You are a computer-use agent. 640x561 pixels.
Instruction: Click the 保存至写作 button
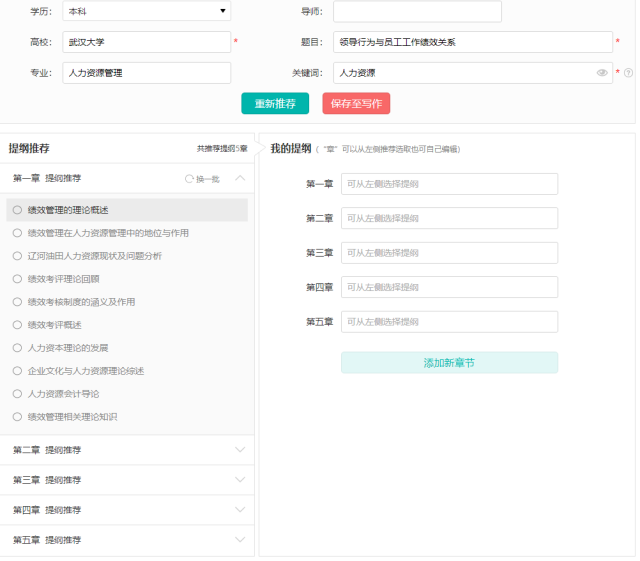click(x=356, y=103)
